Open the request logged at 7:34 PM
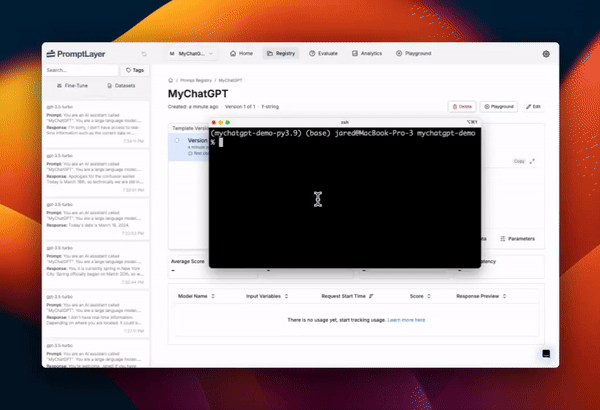 tap(95, 124)
